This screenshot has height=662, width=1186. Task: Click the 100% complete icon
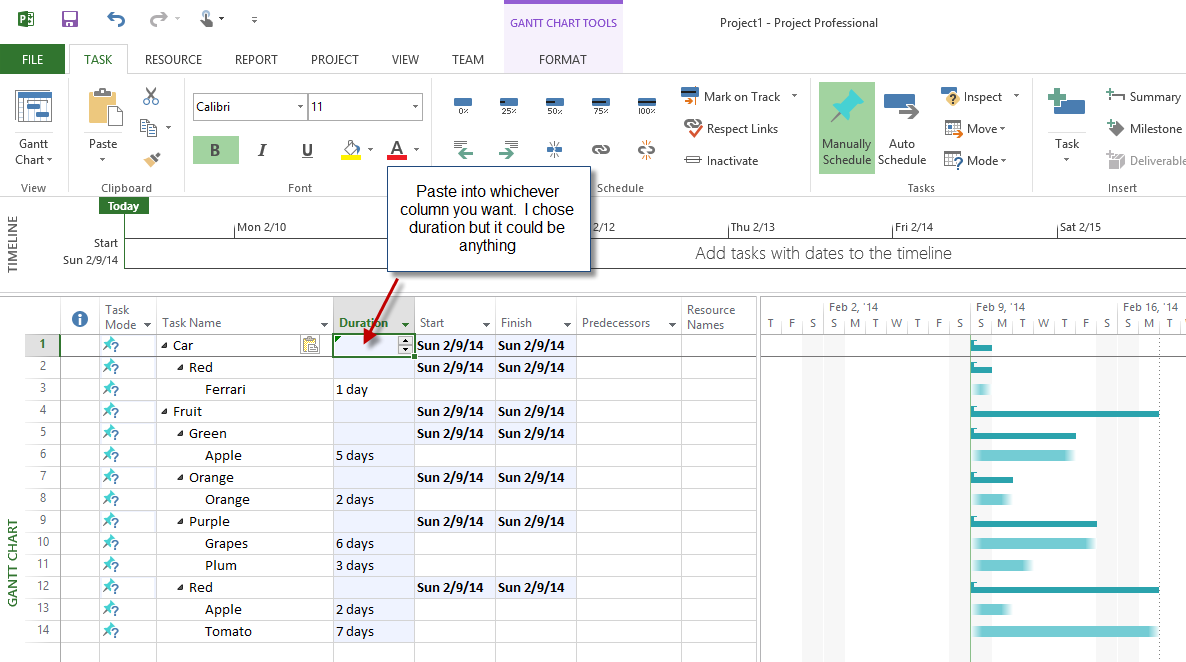pyautogui.click(x=646, y=103)
